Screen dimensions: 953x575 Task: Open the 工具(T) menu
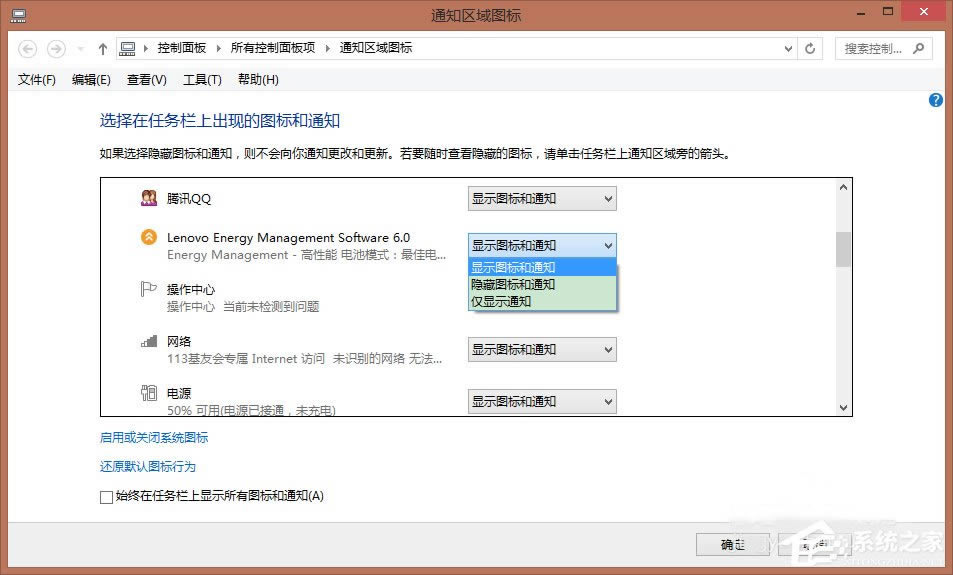pyautogui.click(x=202, y=80)
